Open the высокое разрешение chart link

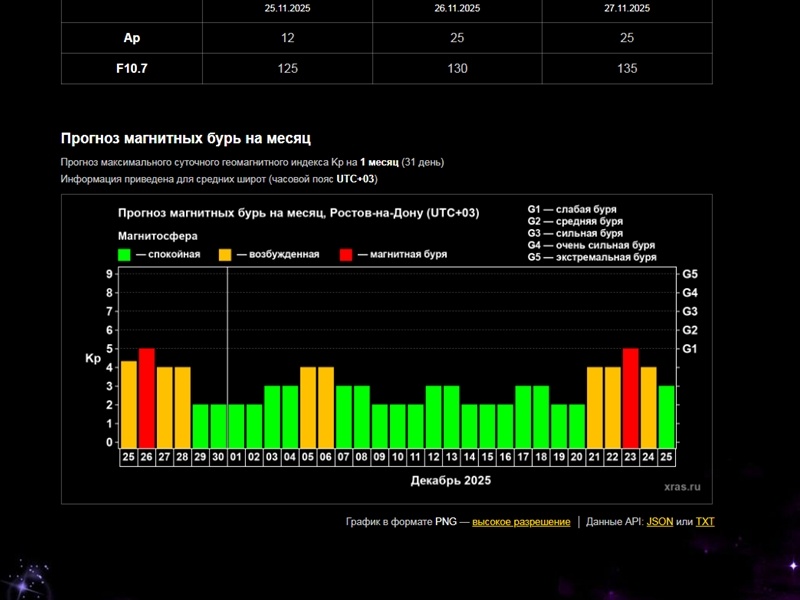pos(521,522)
